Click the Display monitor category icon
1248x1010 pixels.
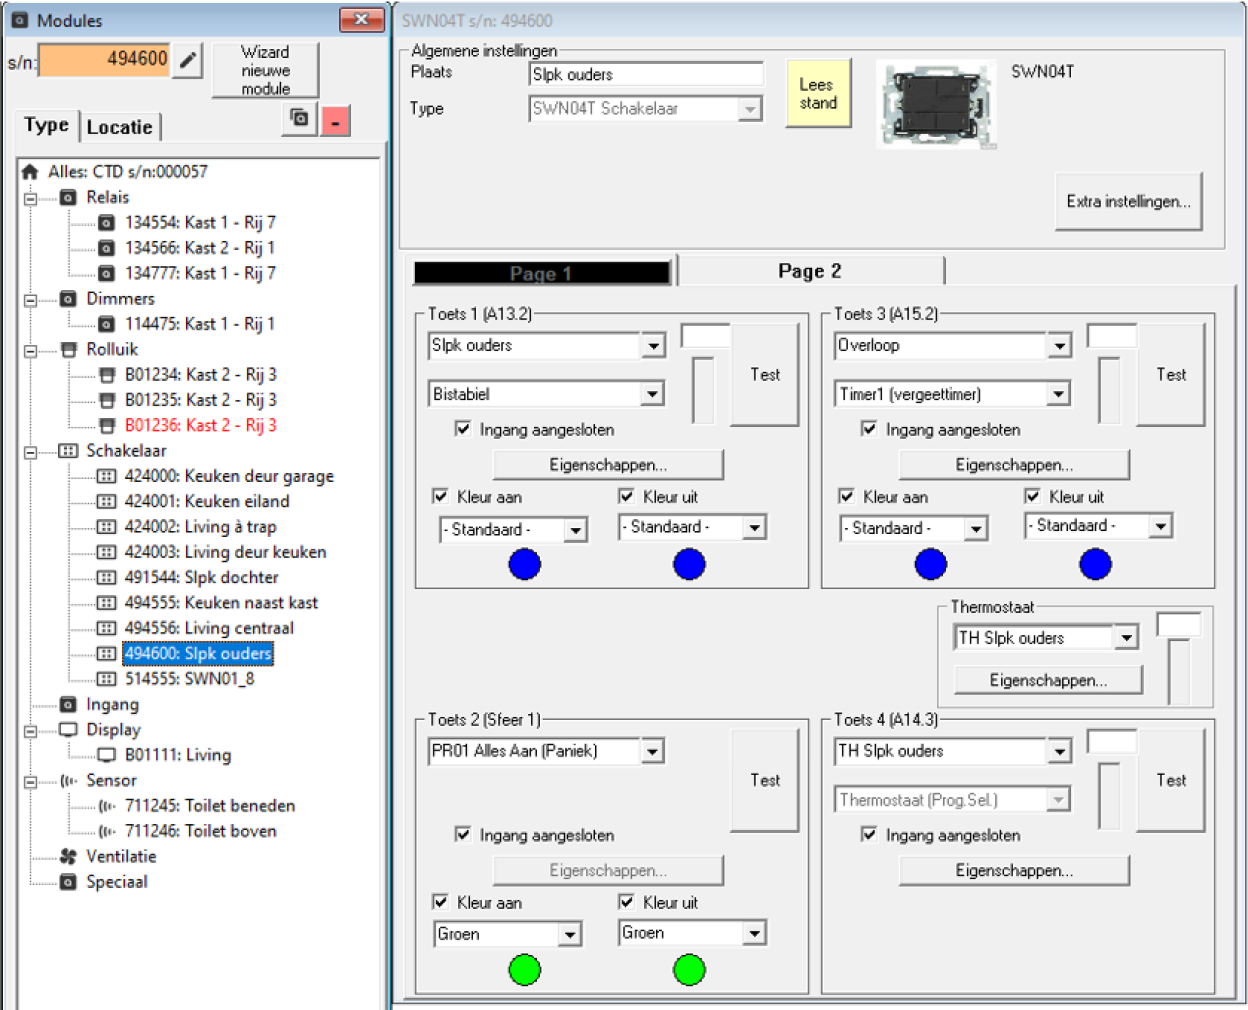click(x=68, y=729)
